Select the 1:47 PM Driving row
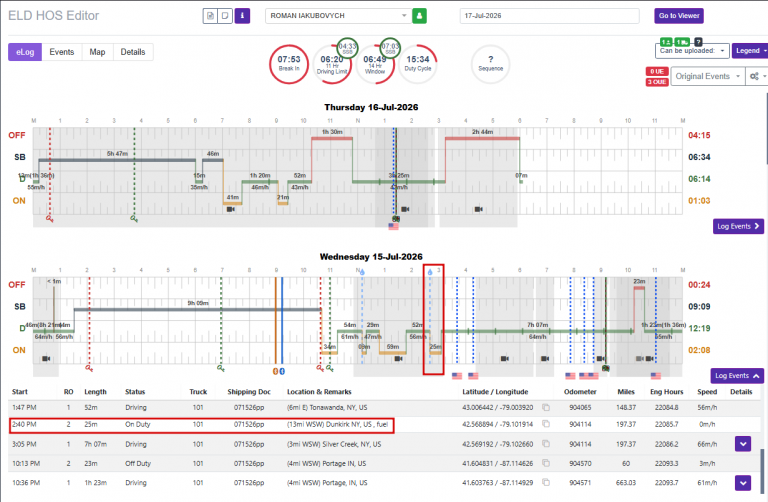Screen dimensions: 768x502 coord(384,407)
